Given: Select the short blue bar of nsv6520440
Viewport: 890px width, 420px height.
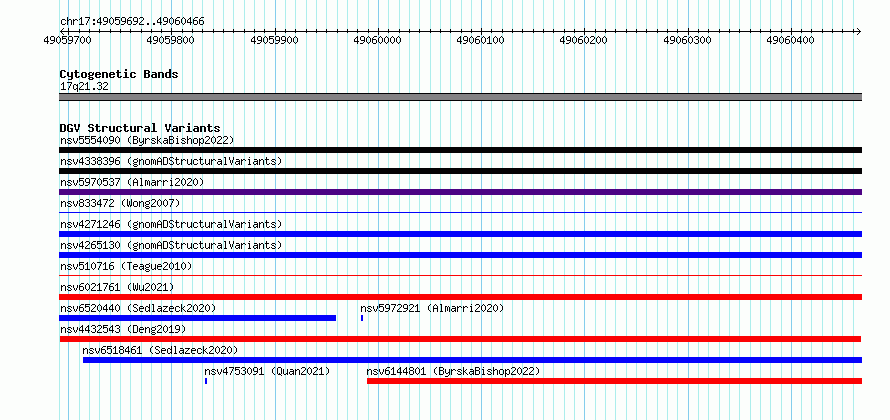Looking at the screenshot, I should 198,318.
